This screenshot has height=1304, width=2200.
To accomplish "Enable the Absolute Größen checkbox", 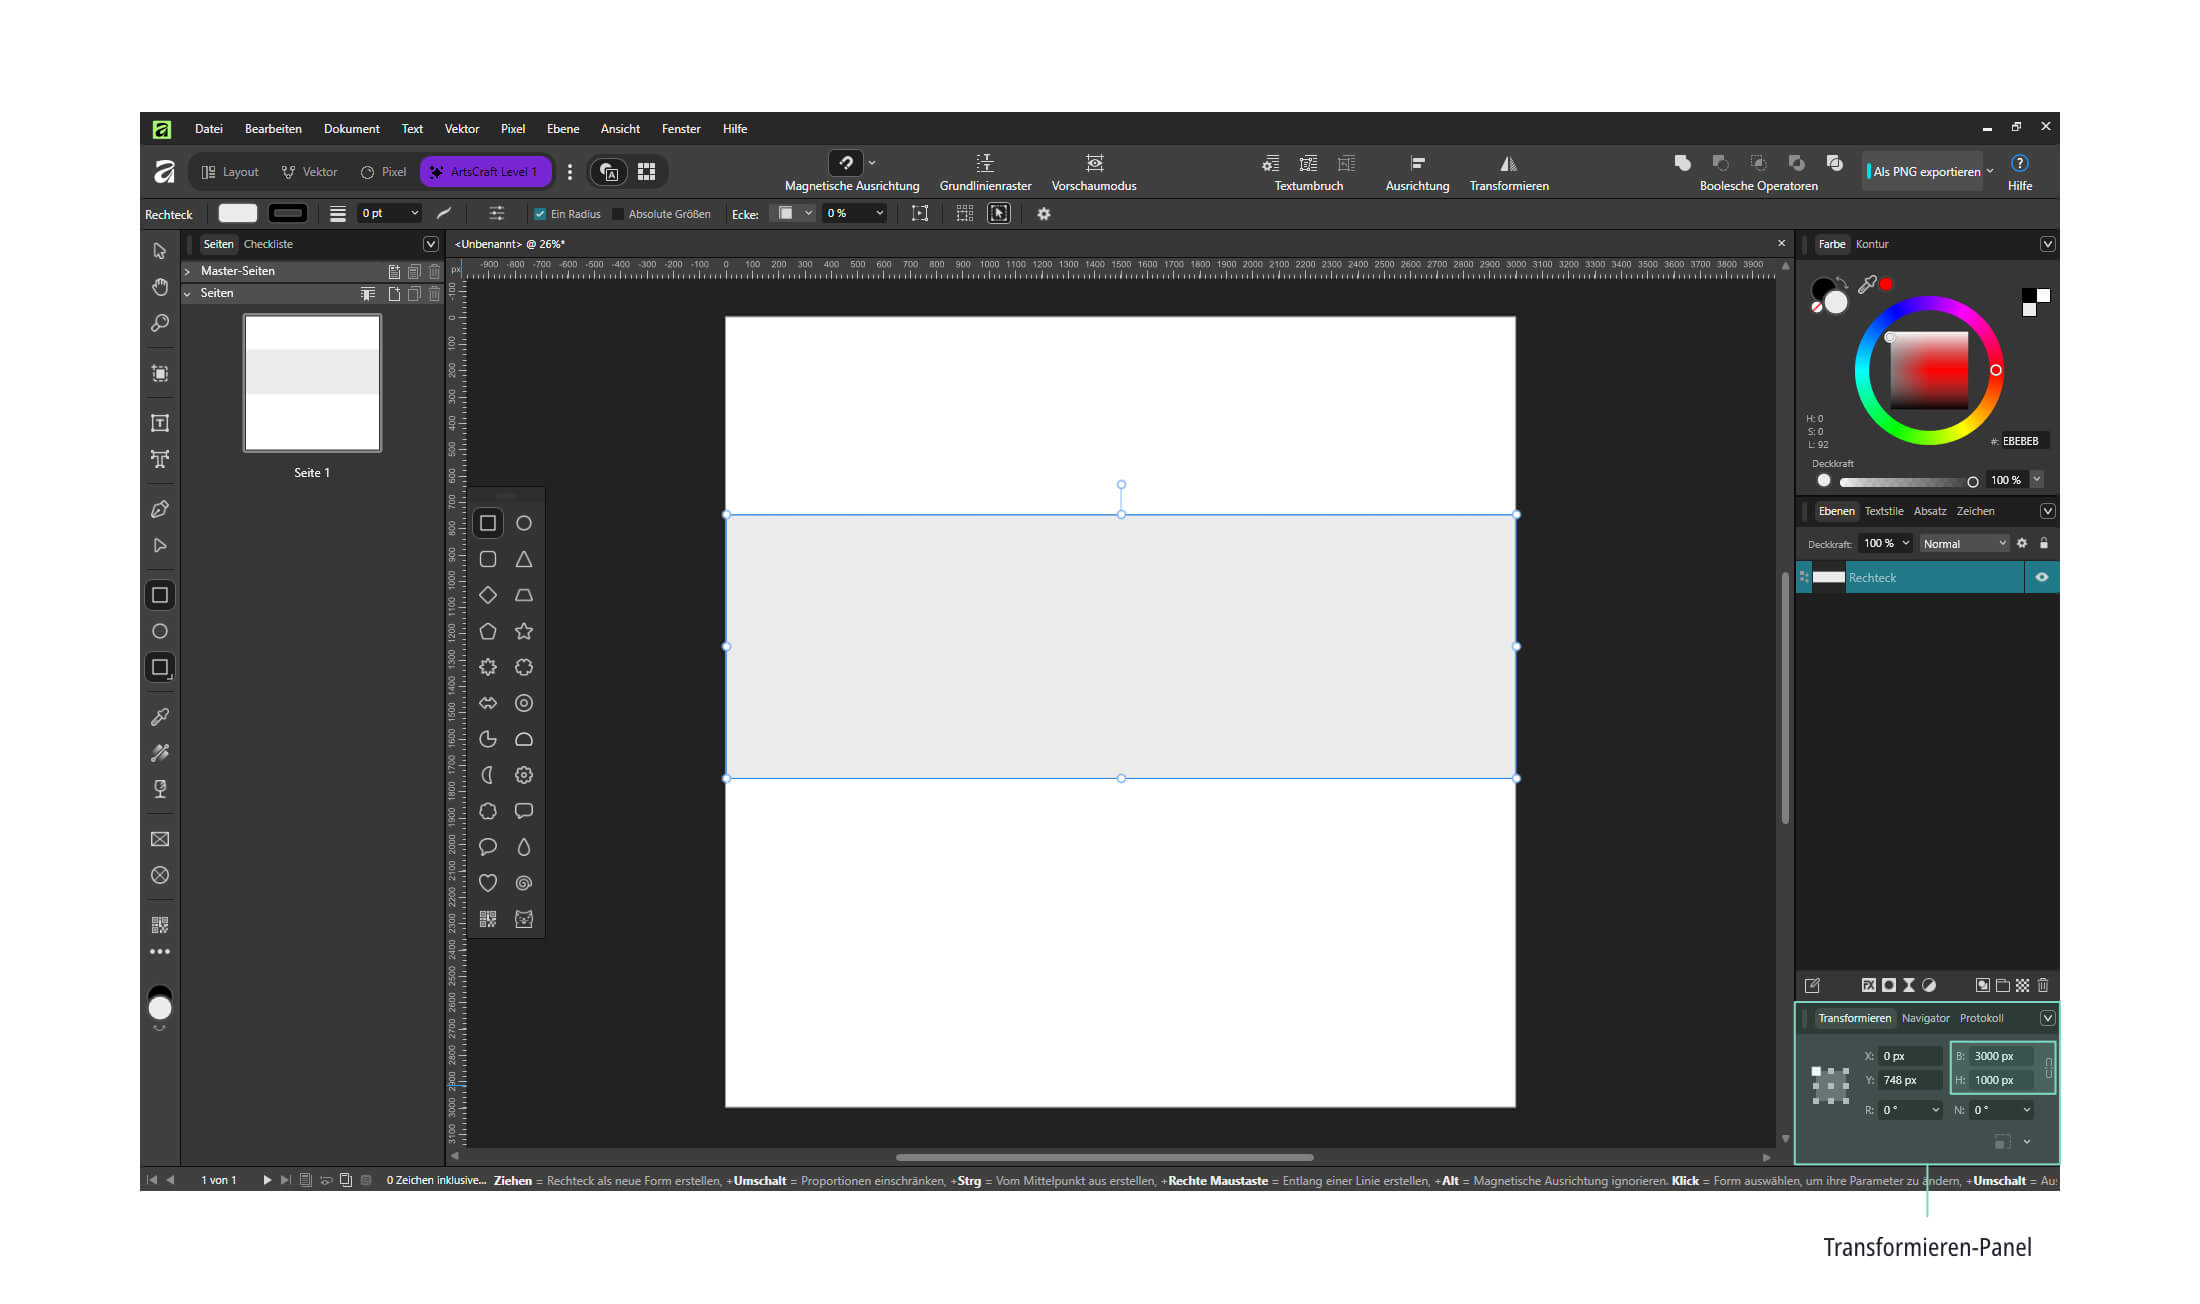I will 618,214.
